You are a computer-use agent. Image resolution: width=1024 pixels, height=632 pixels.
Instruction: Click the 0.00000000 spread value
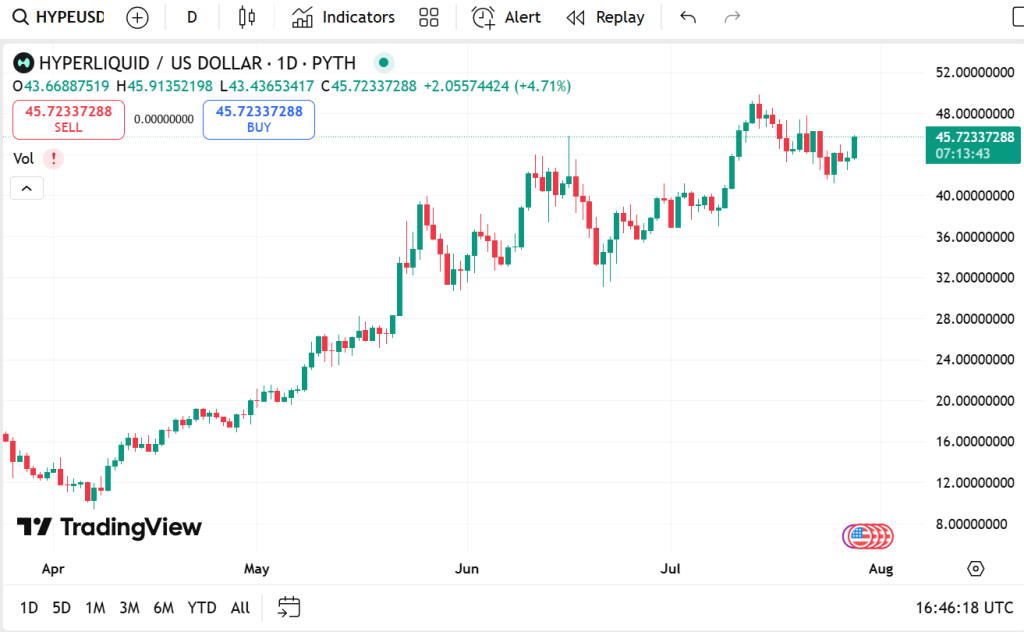[x=164, y=119]
